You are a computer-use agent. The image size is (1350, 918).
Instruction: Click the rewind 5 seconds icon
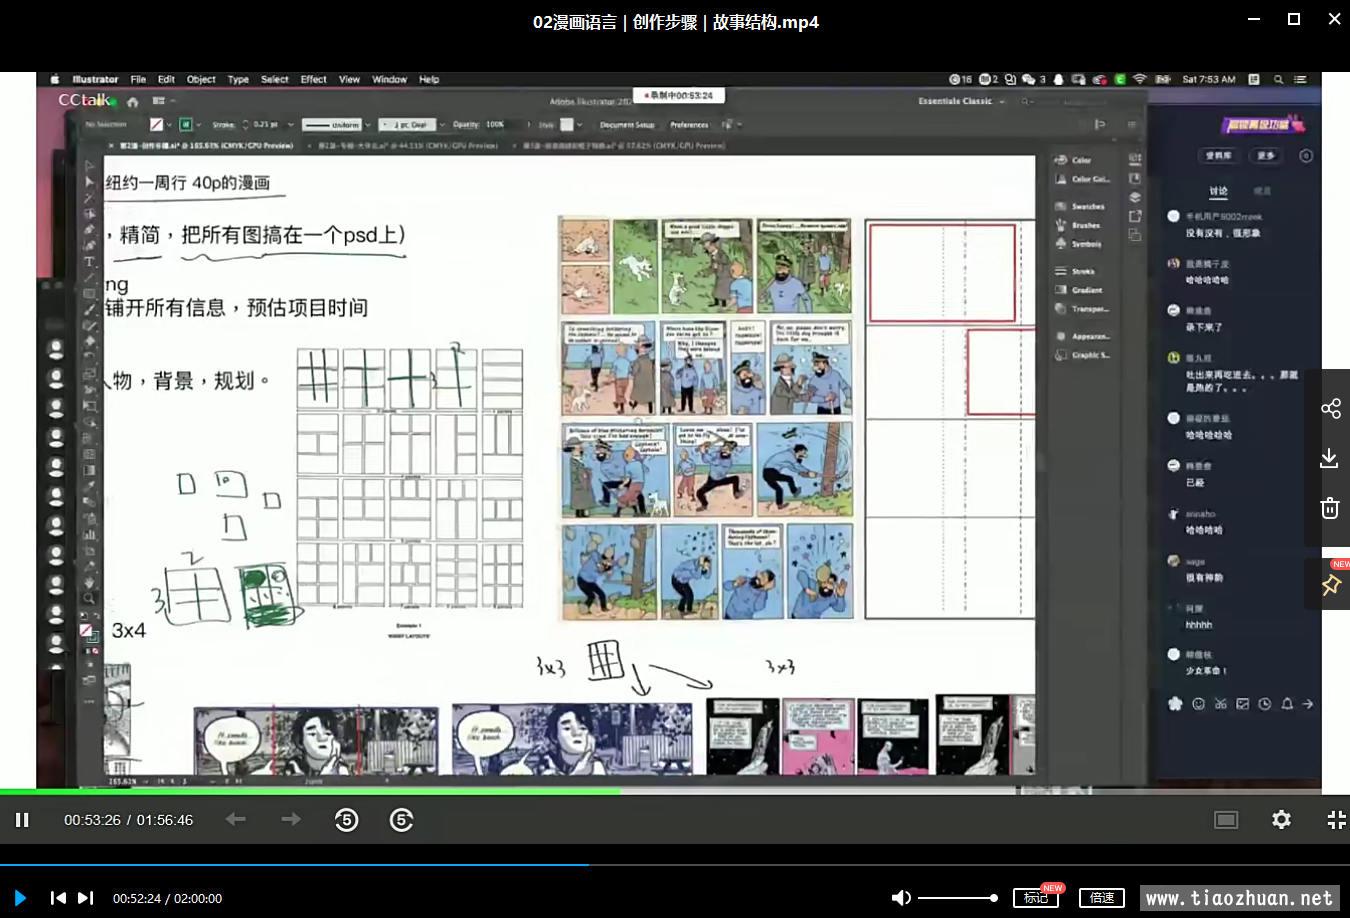[346, 820]
